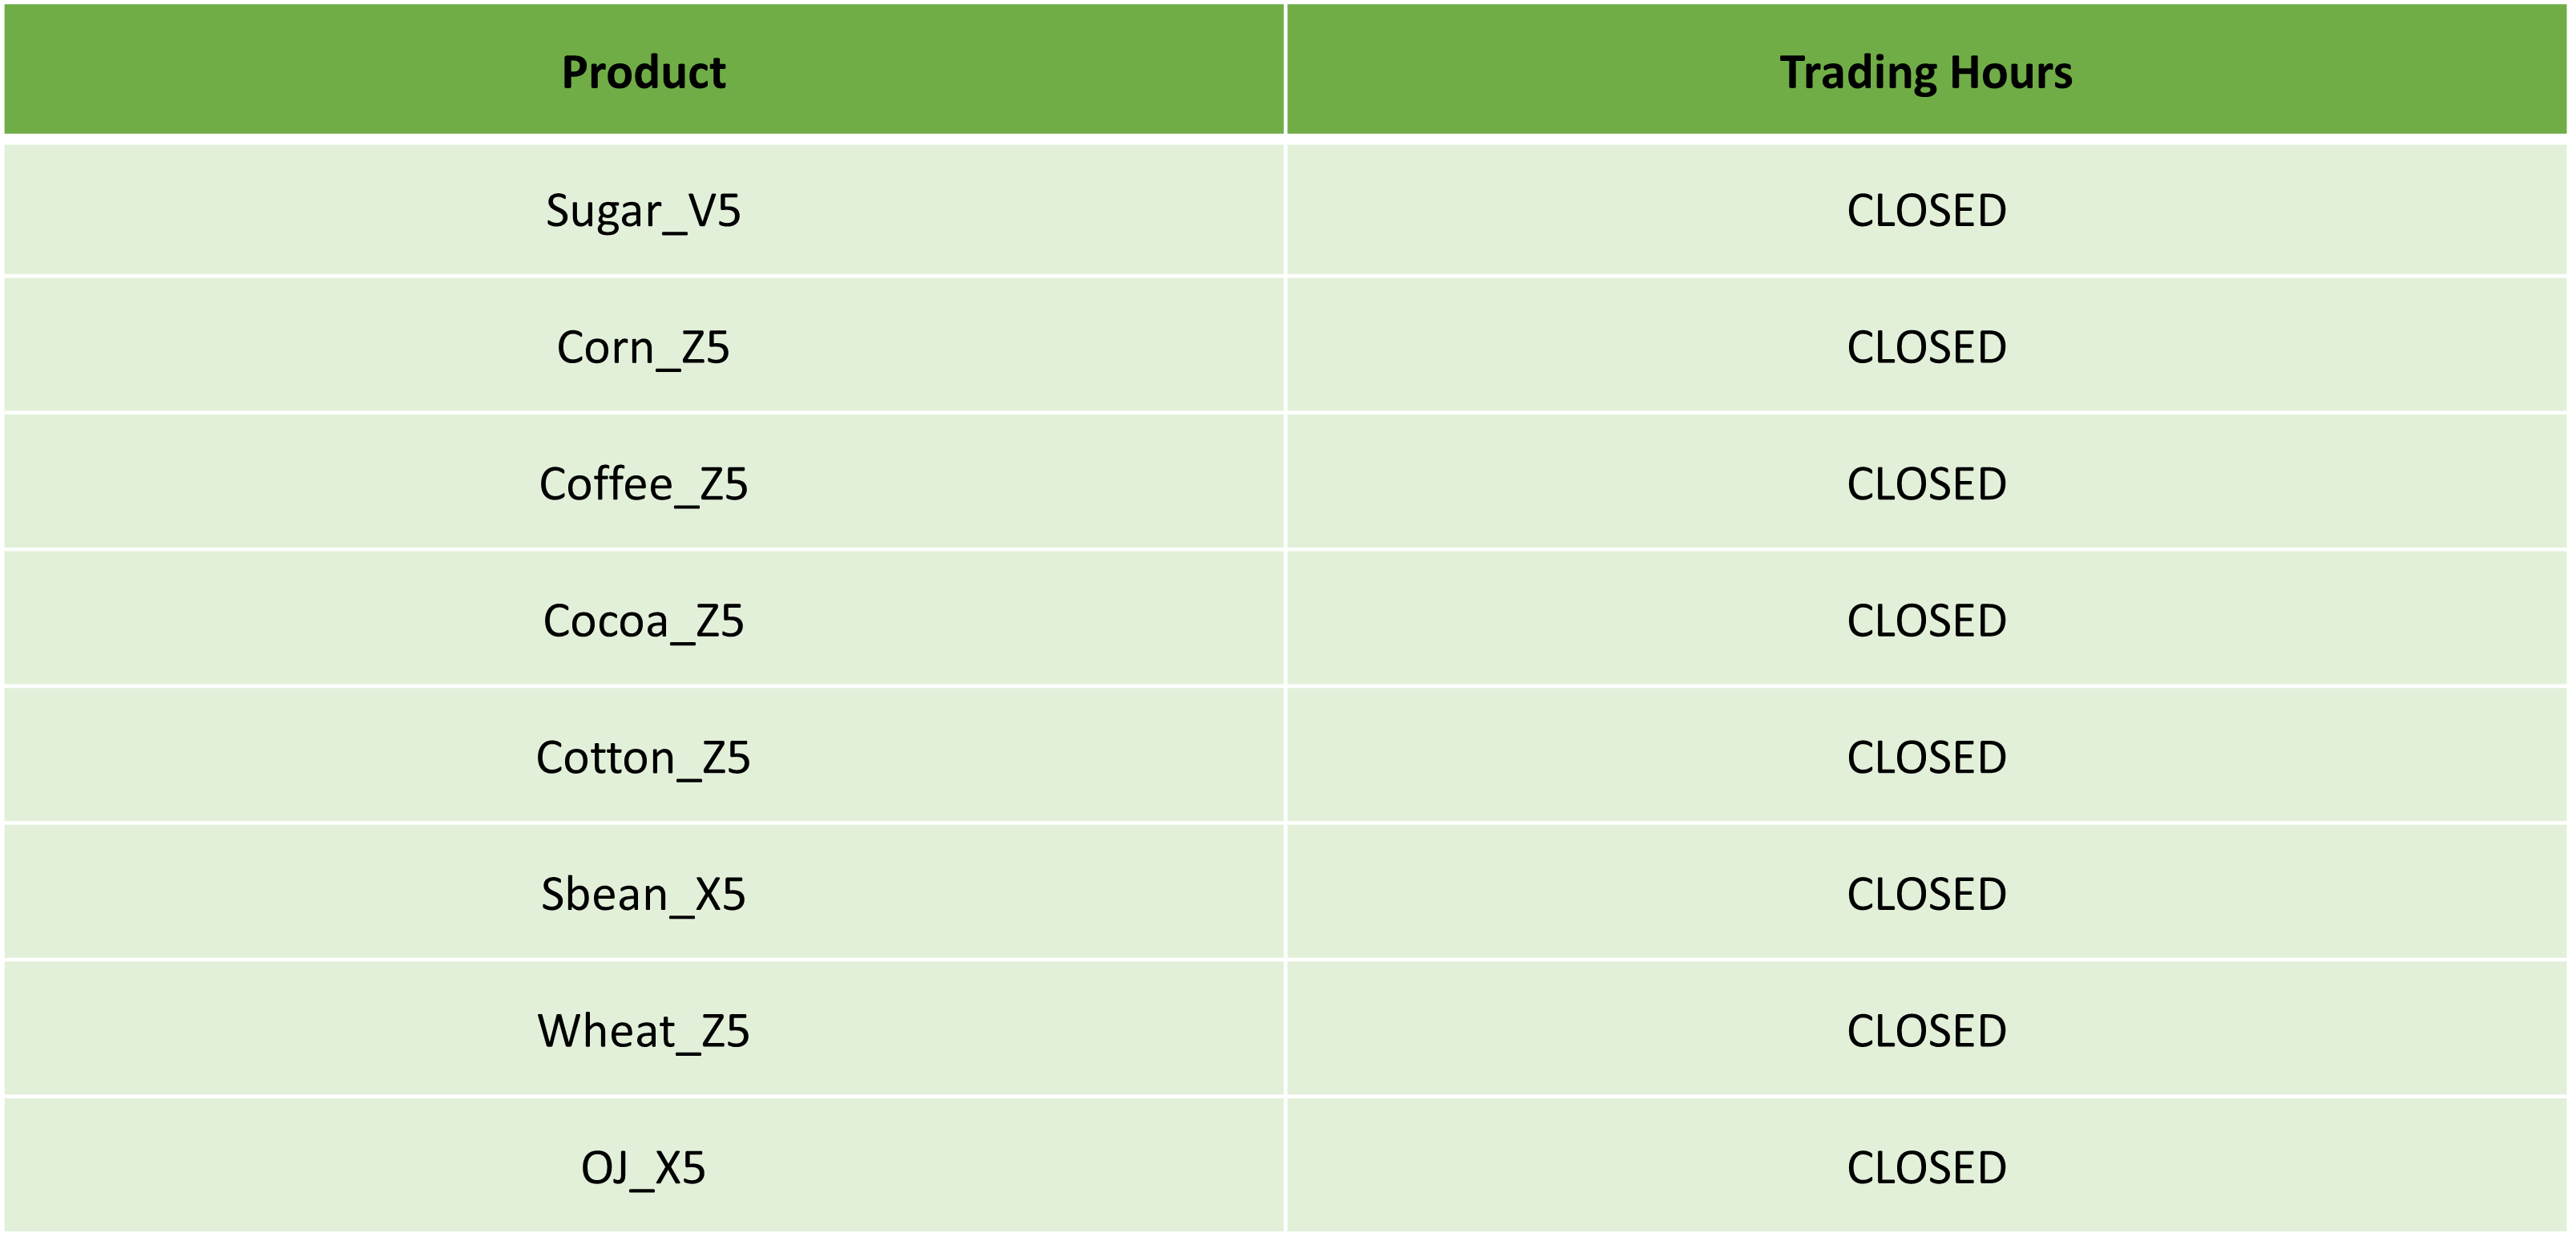Click CLOSED status in Corn_Z5 row
Screen dimensions: 2576x1237
tap(1926, 348)
